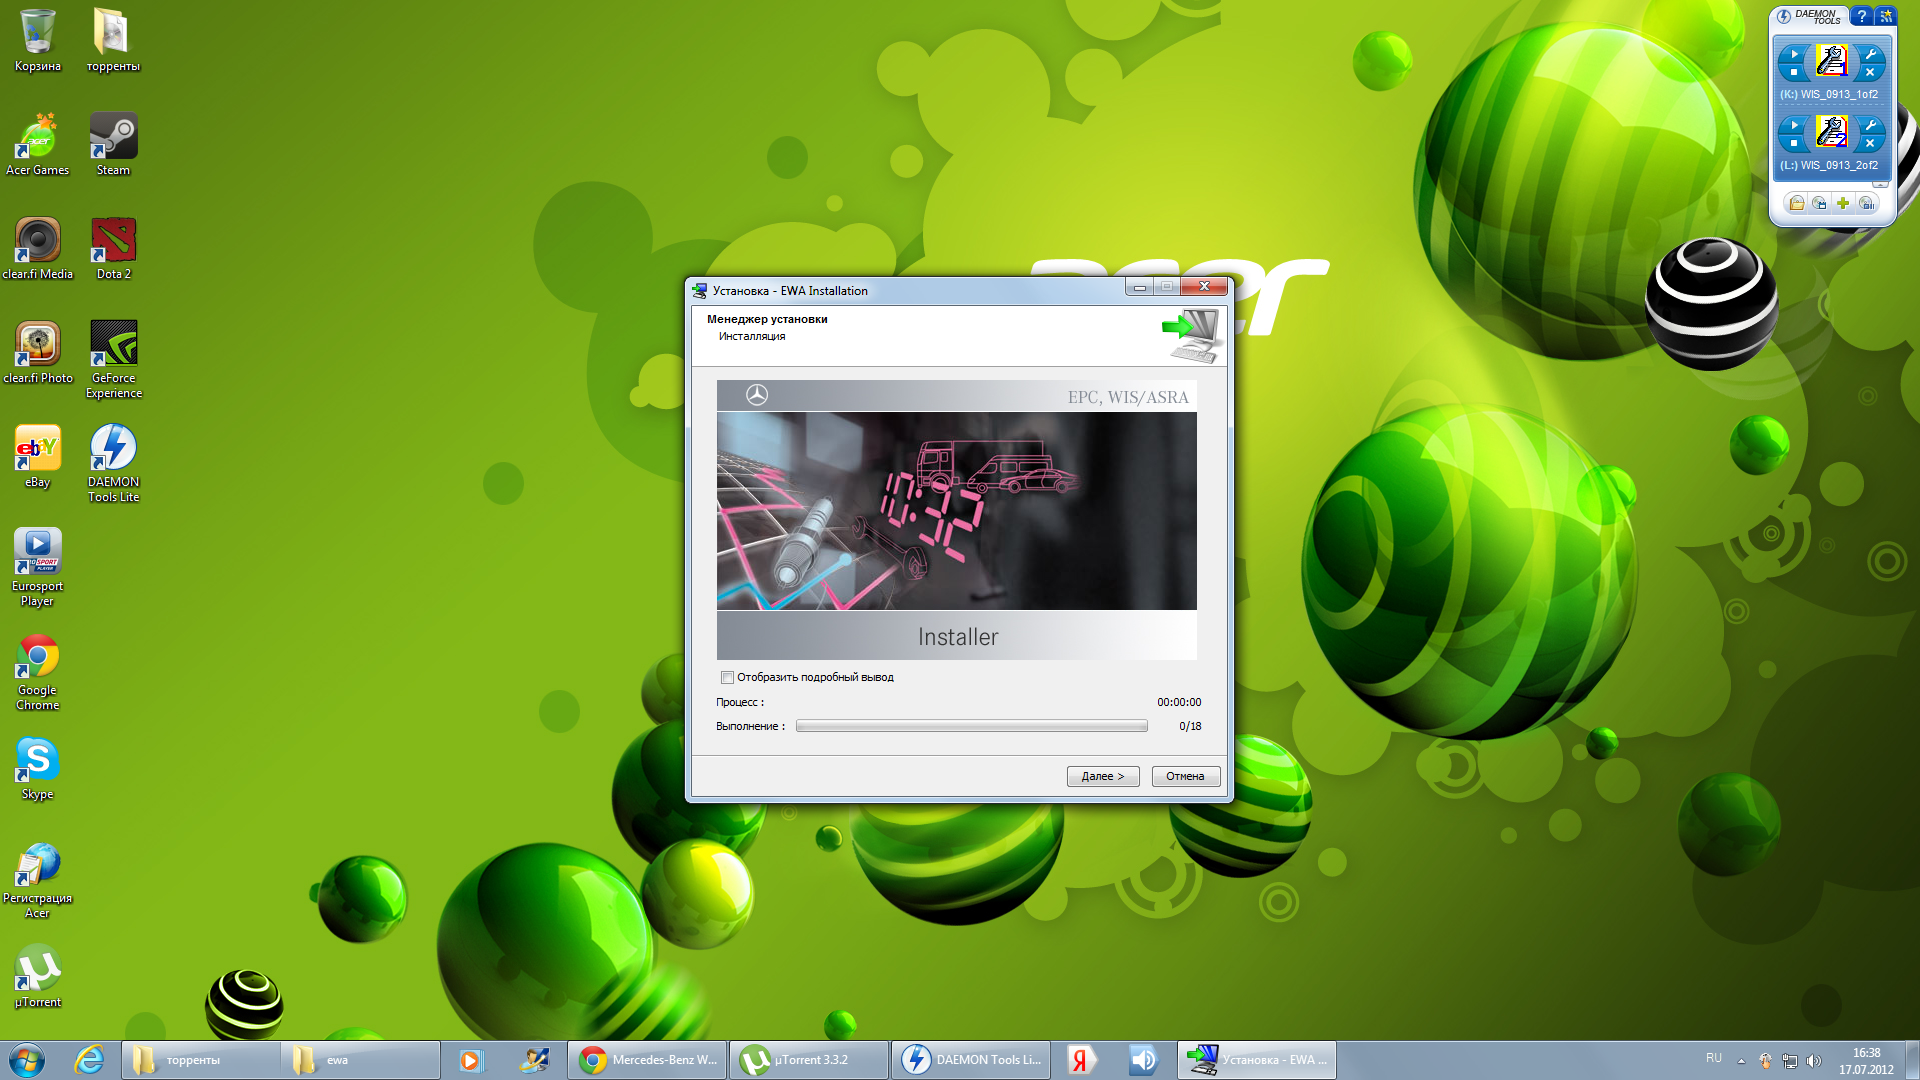1920x1080 pixels.
Task: Minimize the EWA Installation window
Action: [1139, 287]
